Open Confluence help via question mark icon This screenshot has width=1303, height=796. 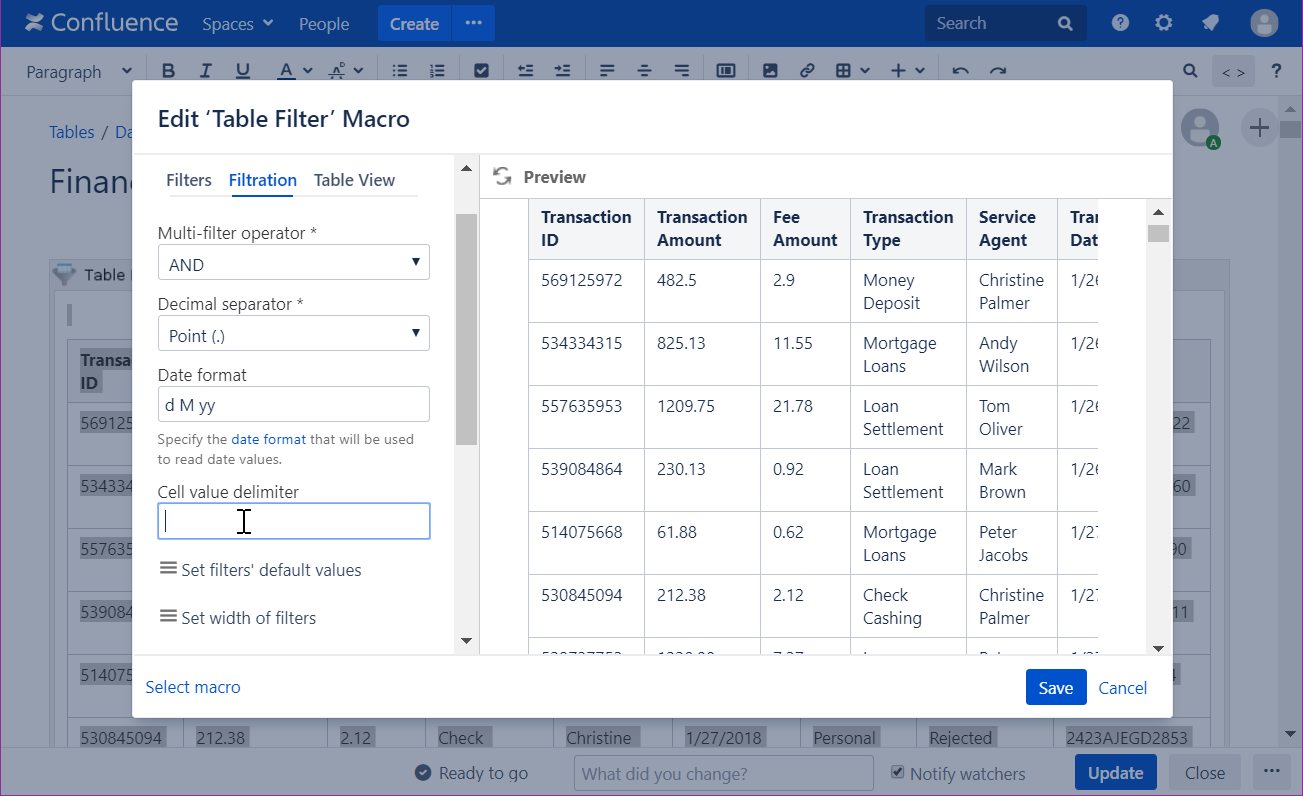click(x=1119, y=22)
